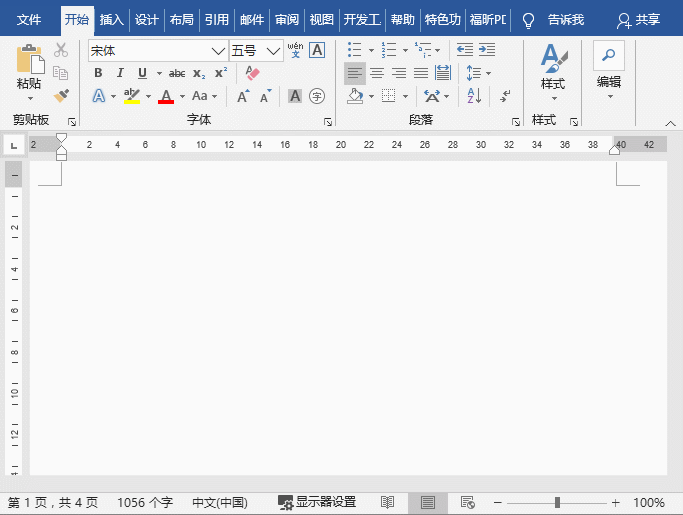
Task: Open the font size dropdown 五号
Action: pos(256,50)
